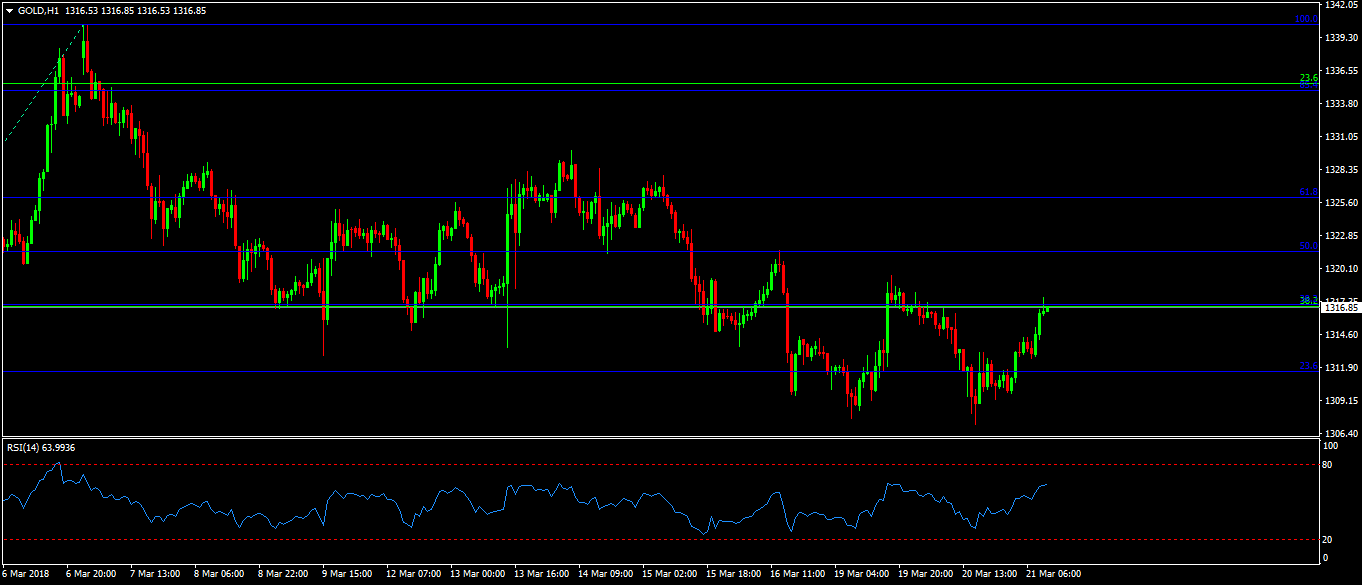Screen dimensions: 1362x585
Task: Select the 6 Mar 20:00 time label
Action: [92, 575]
